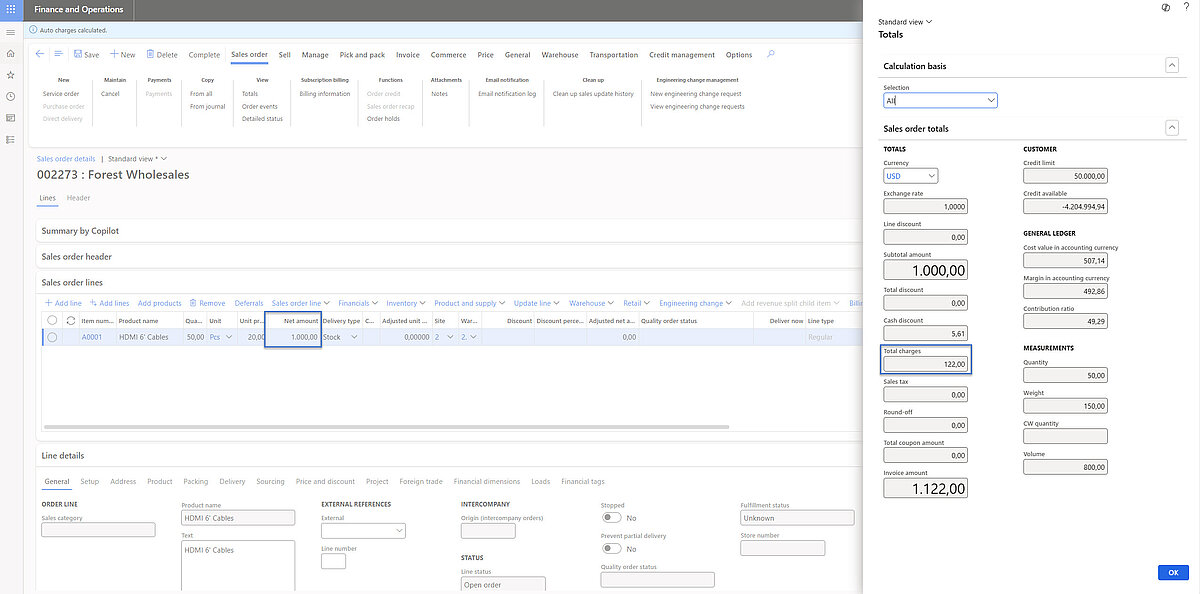Open the Selection dropdown showing All
The width and height of the screenshot is (1200, 594).
coord(940,100)
